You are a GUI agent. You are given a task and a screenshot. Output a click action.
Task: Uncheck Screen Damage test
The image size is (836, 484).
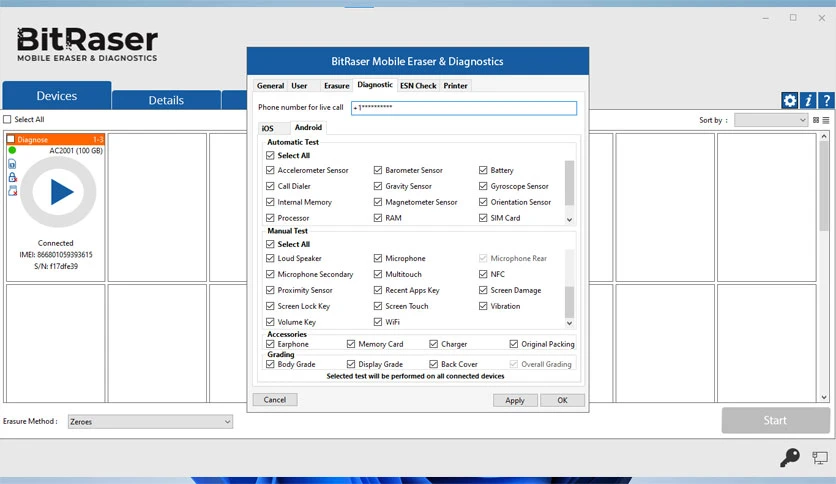483,290
